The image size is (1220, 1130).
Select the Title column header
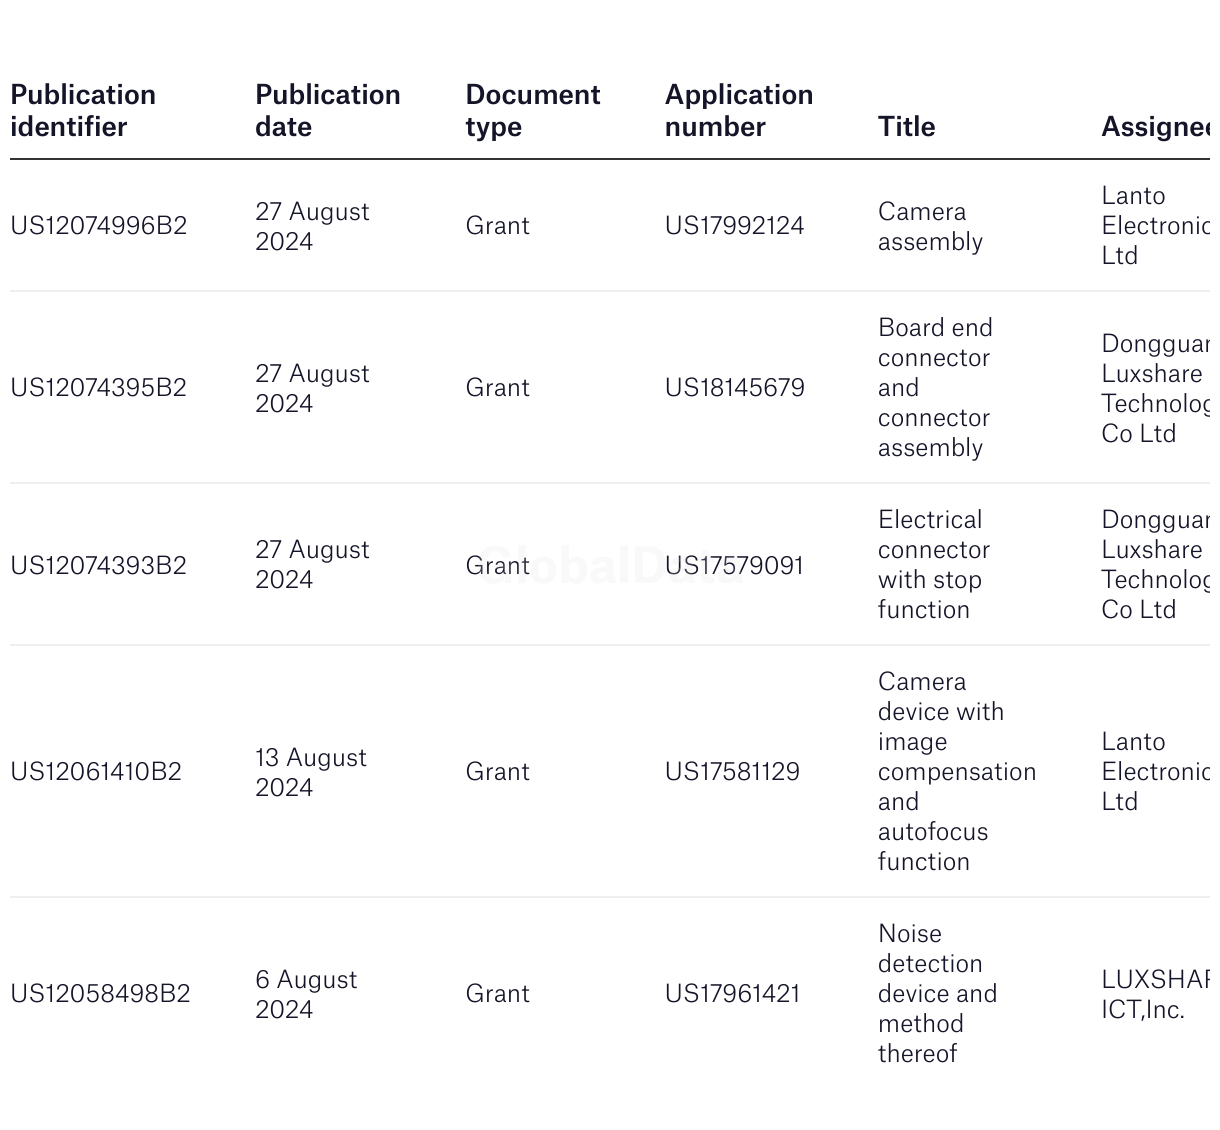[906, 127]
